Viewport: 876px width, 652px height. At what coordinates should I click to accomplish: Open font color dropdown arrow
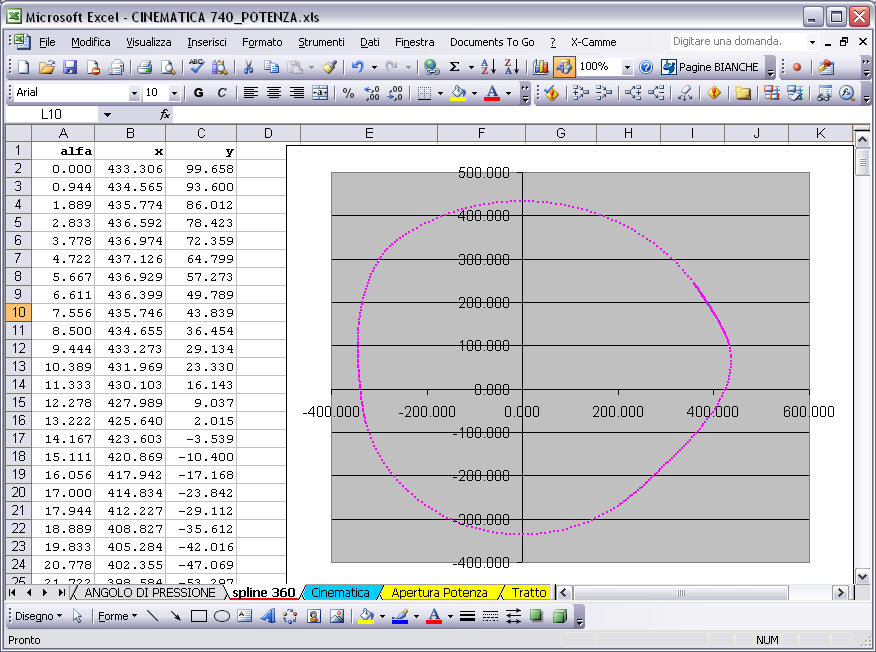point(508,93)
